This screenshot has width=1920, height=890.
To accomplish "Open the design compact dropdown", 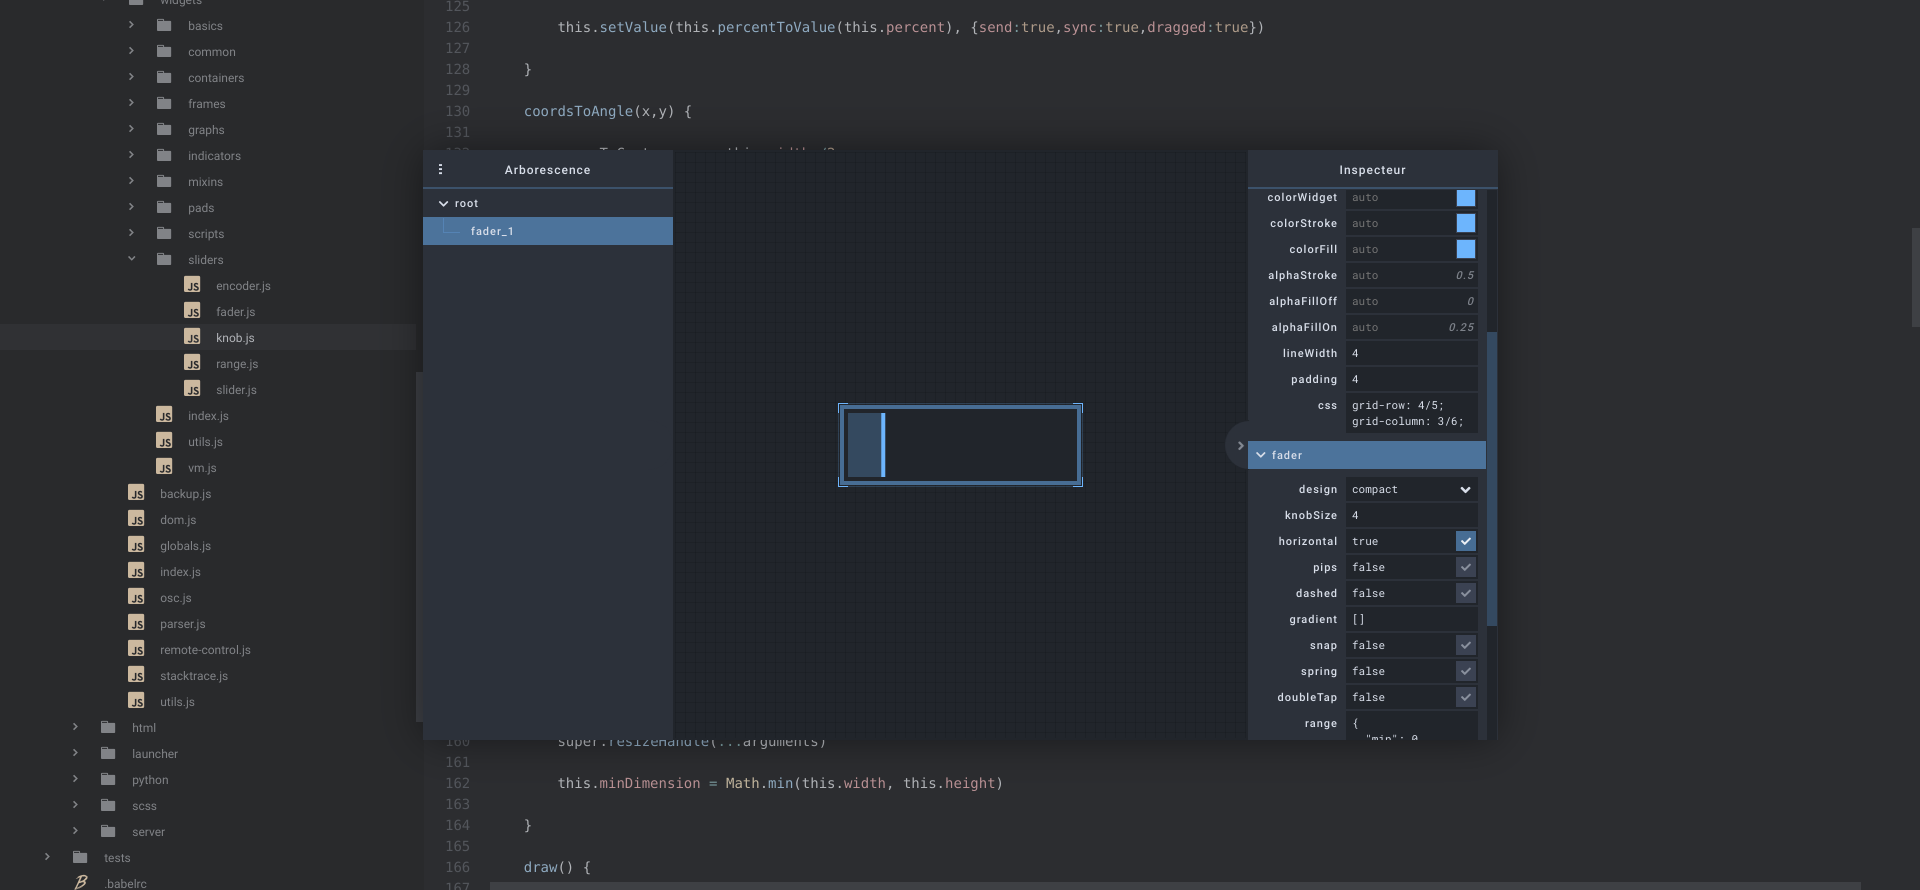I will pos(1410,489).
